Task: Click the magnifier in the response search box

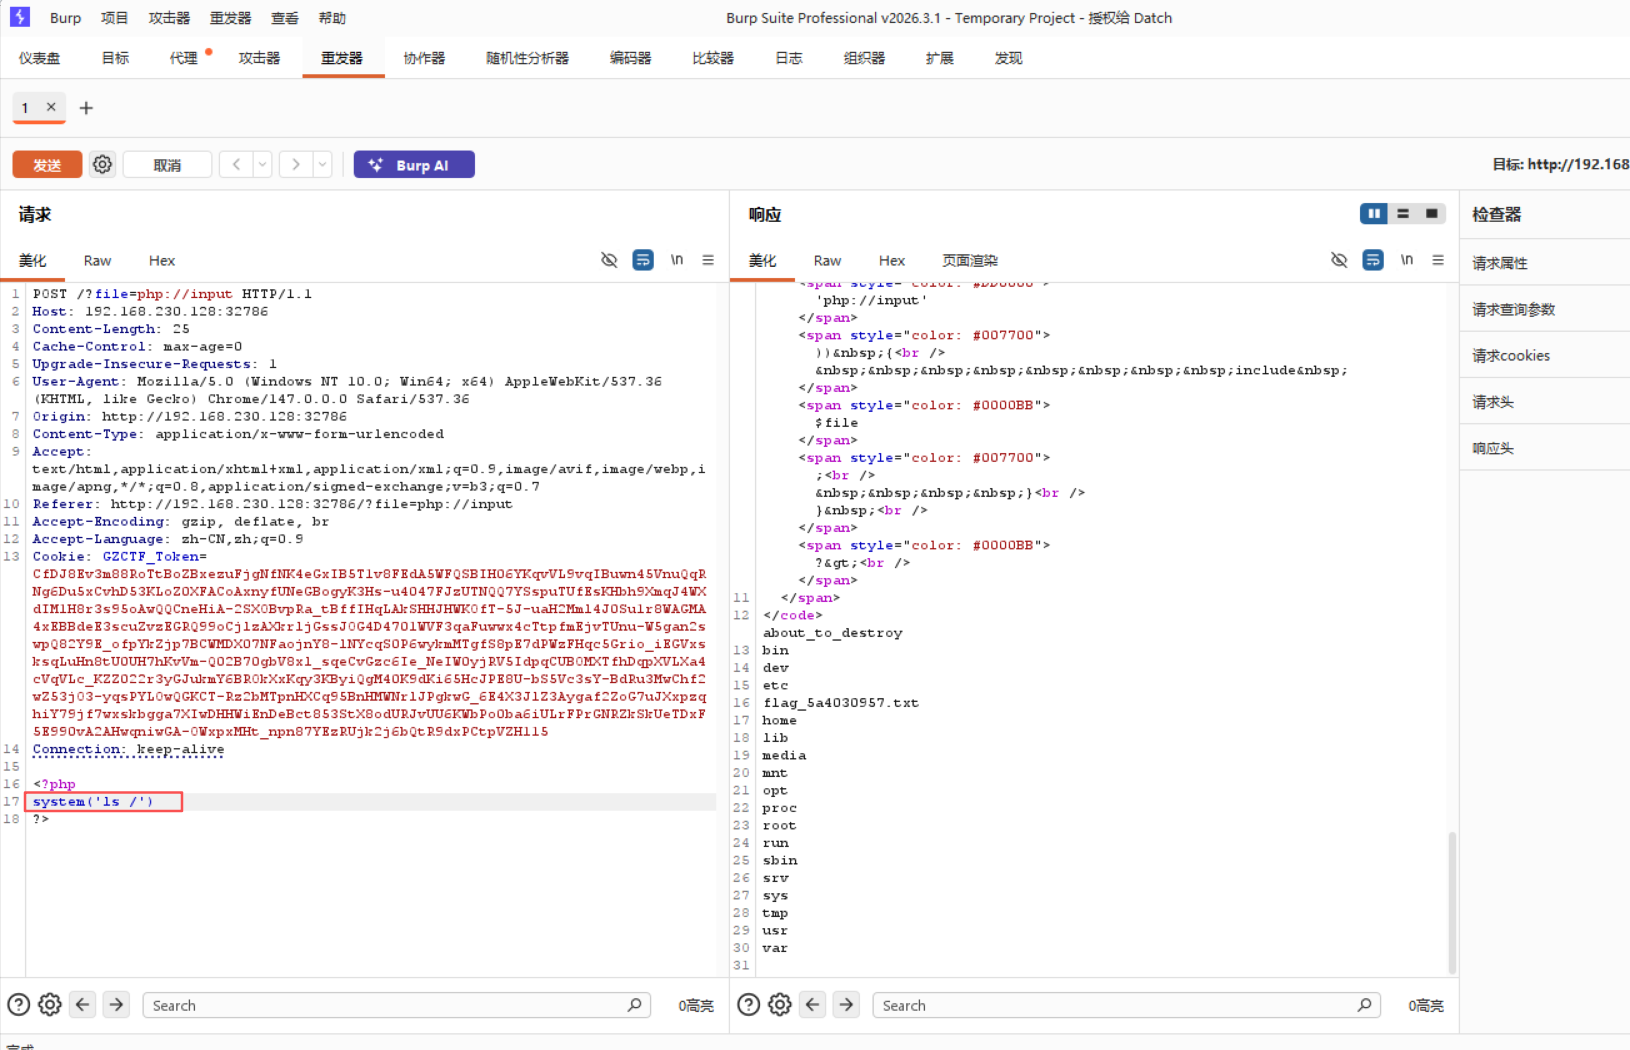Action: [1364, 1005]
